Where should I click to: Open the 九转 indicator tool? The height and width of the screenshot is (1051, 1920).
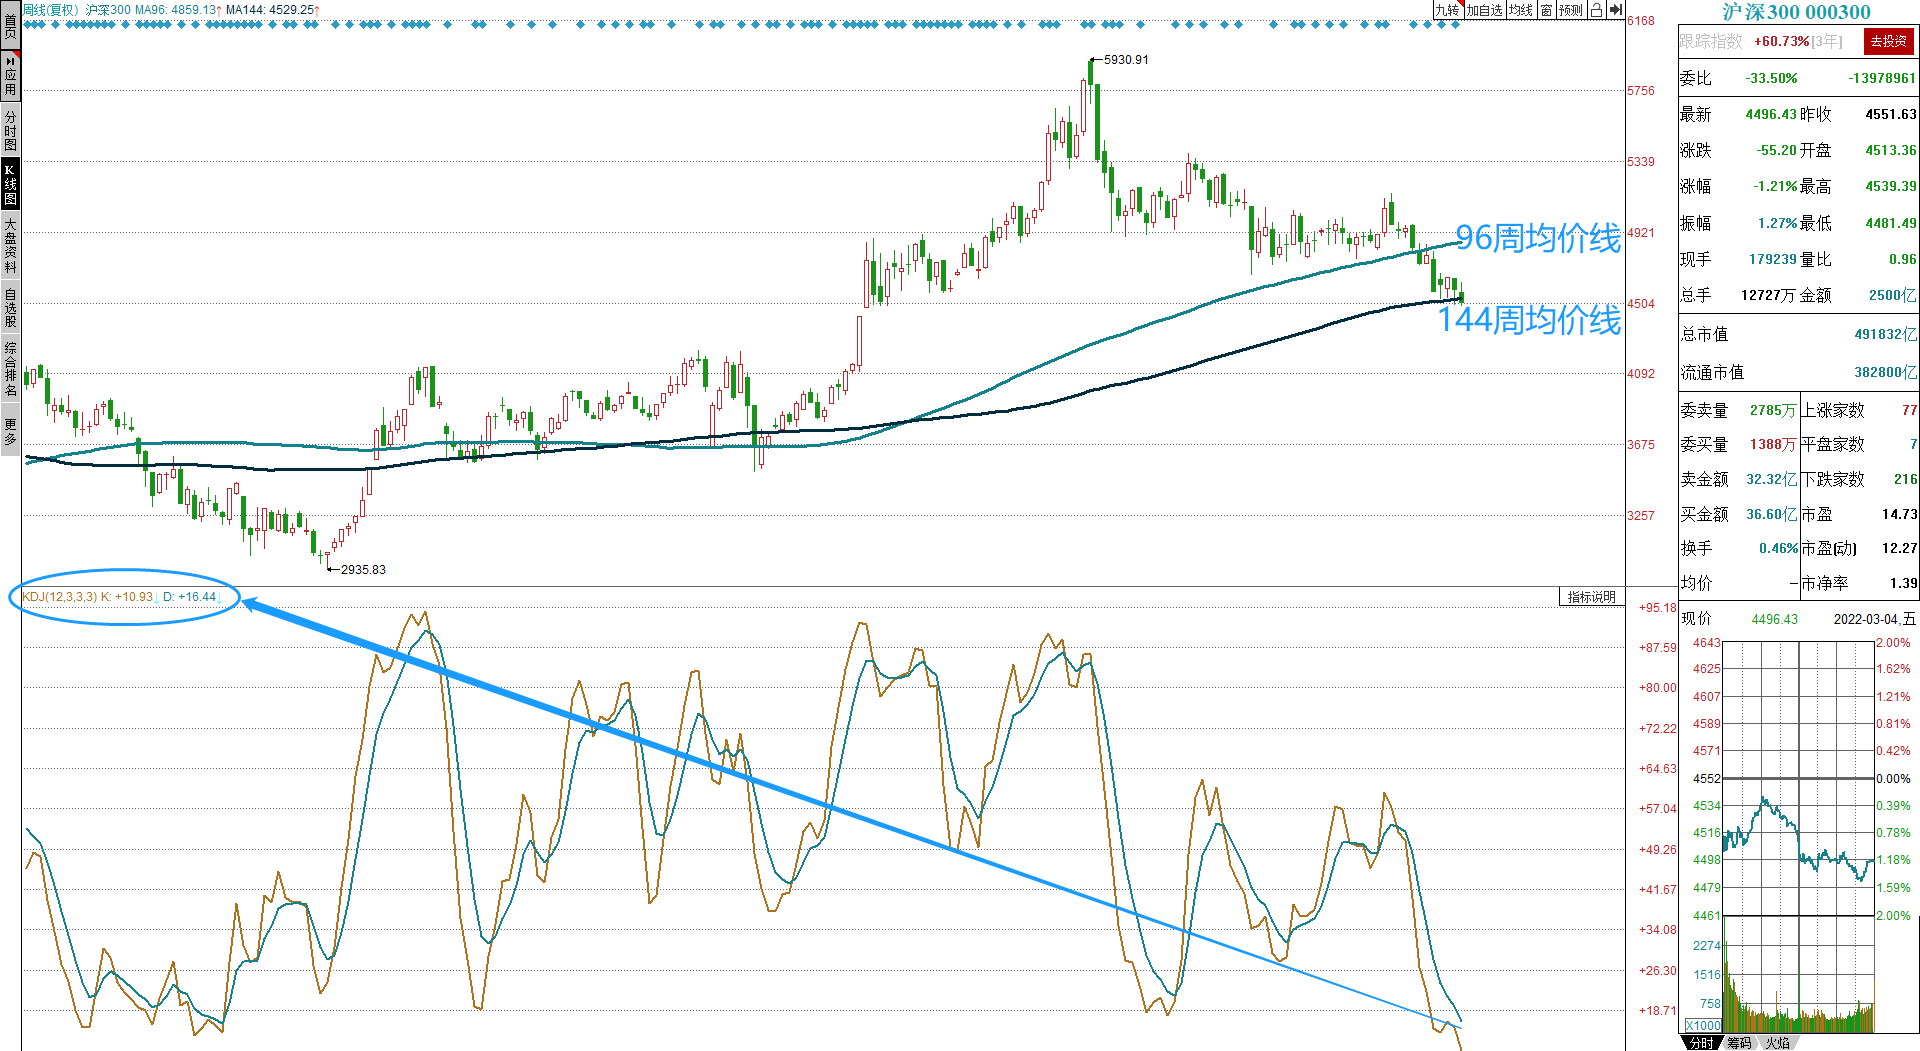tap(1447, 10)
